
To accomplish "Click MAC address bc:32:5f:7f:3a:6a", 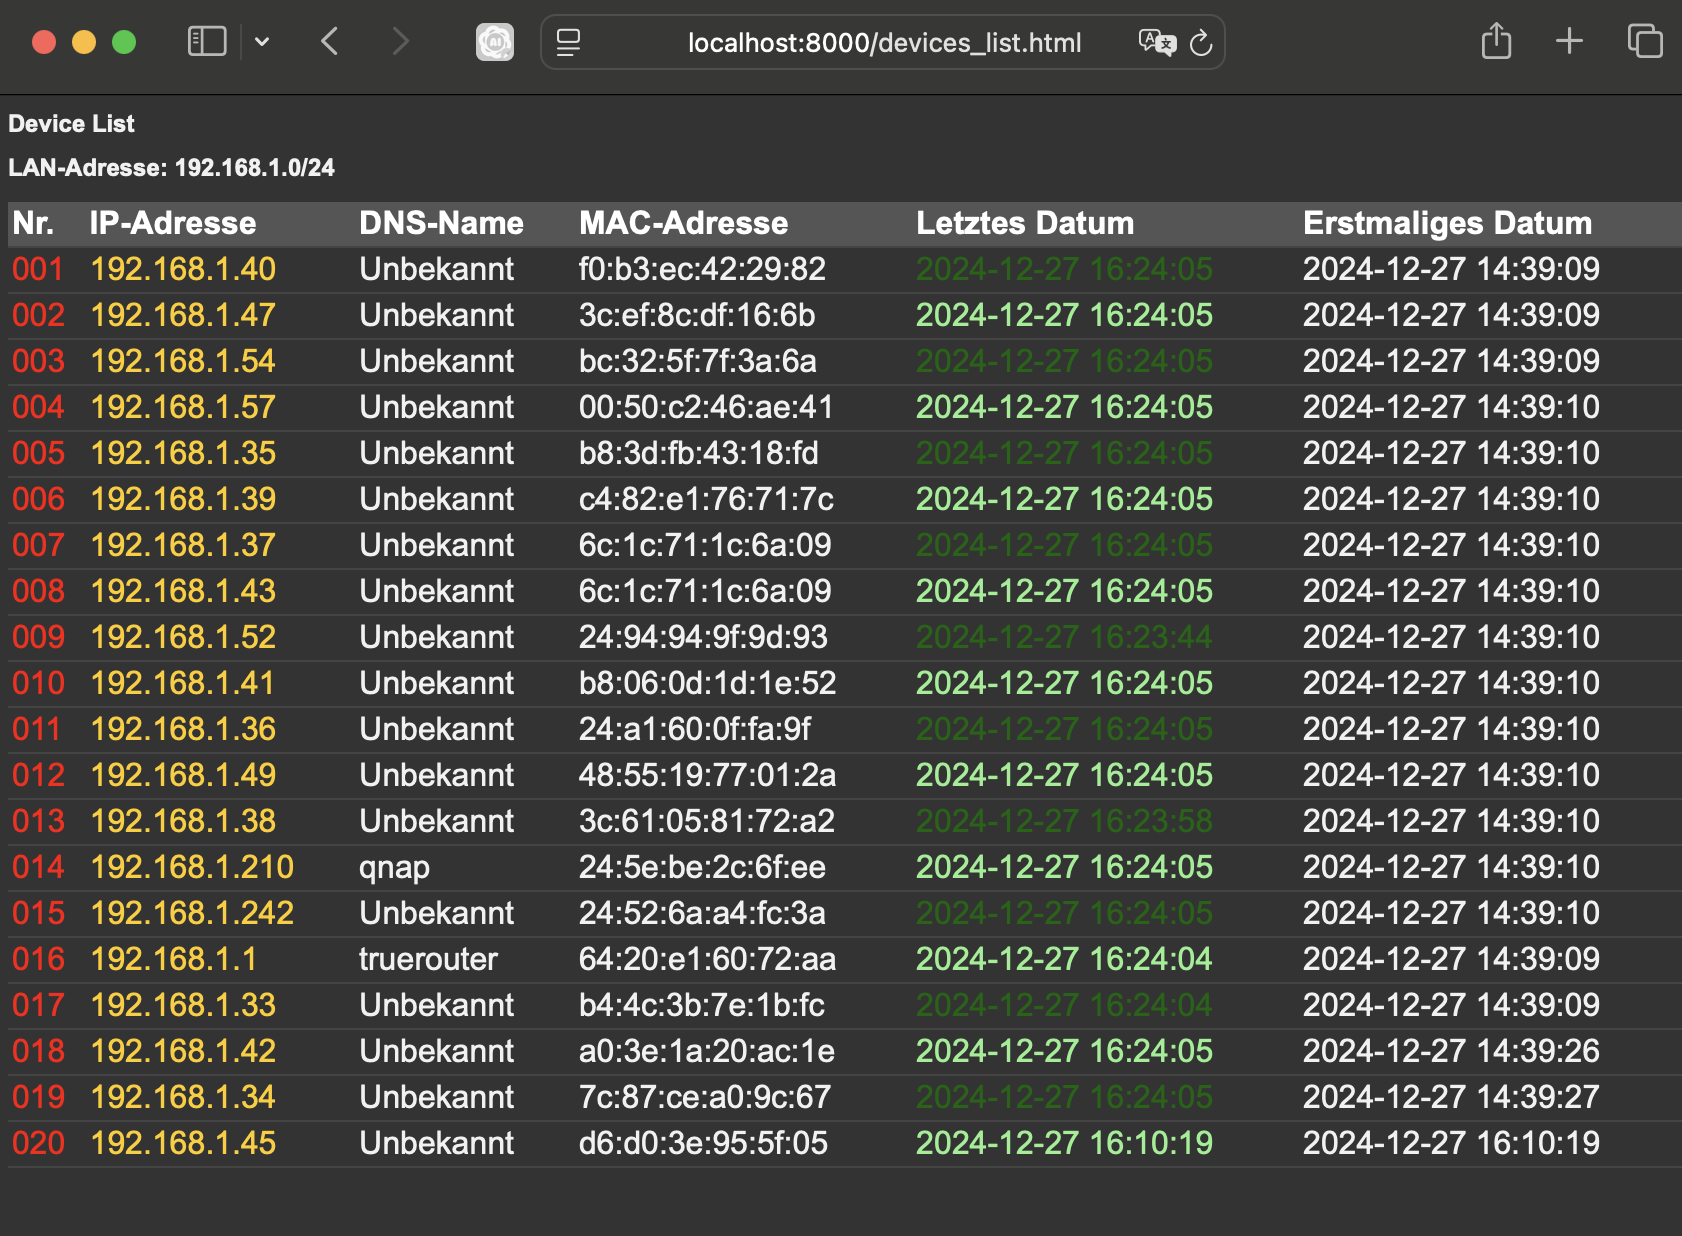I will click(x=698, y=361).
